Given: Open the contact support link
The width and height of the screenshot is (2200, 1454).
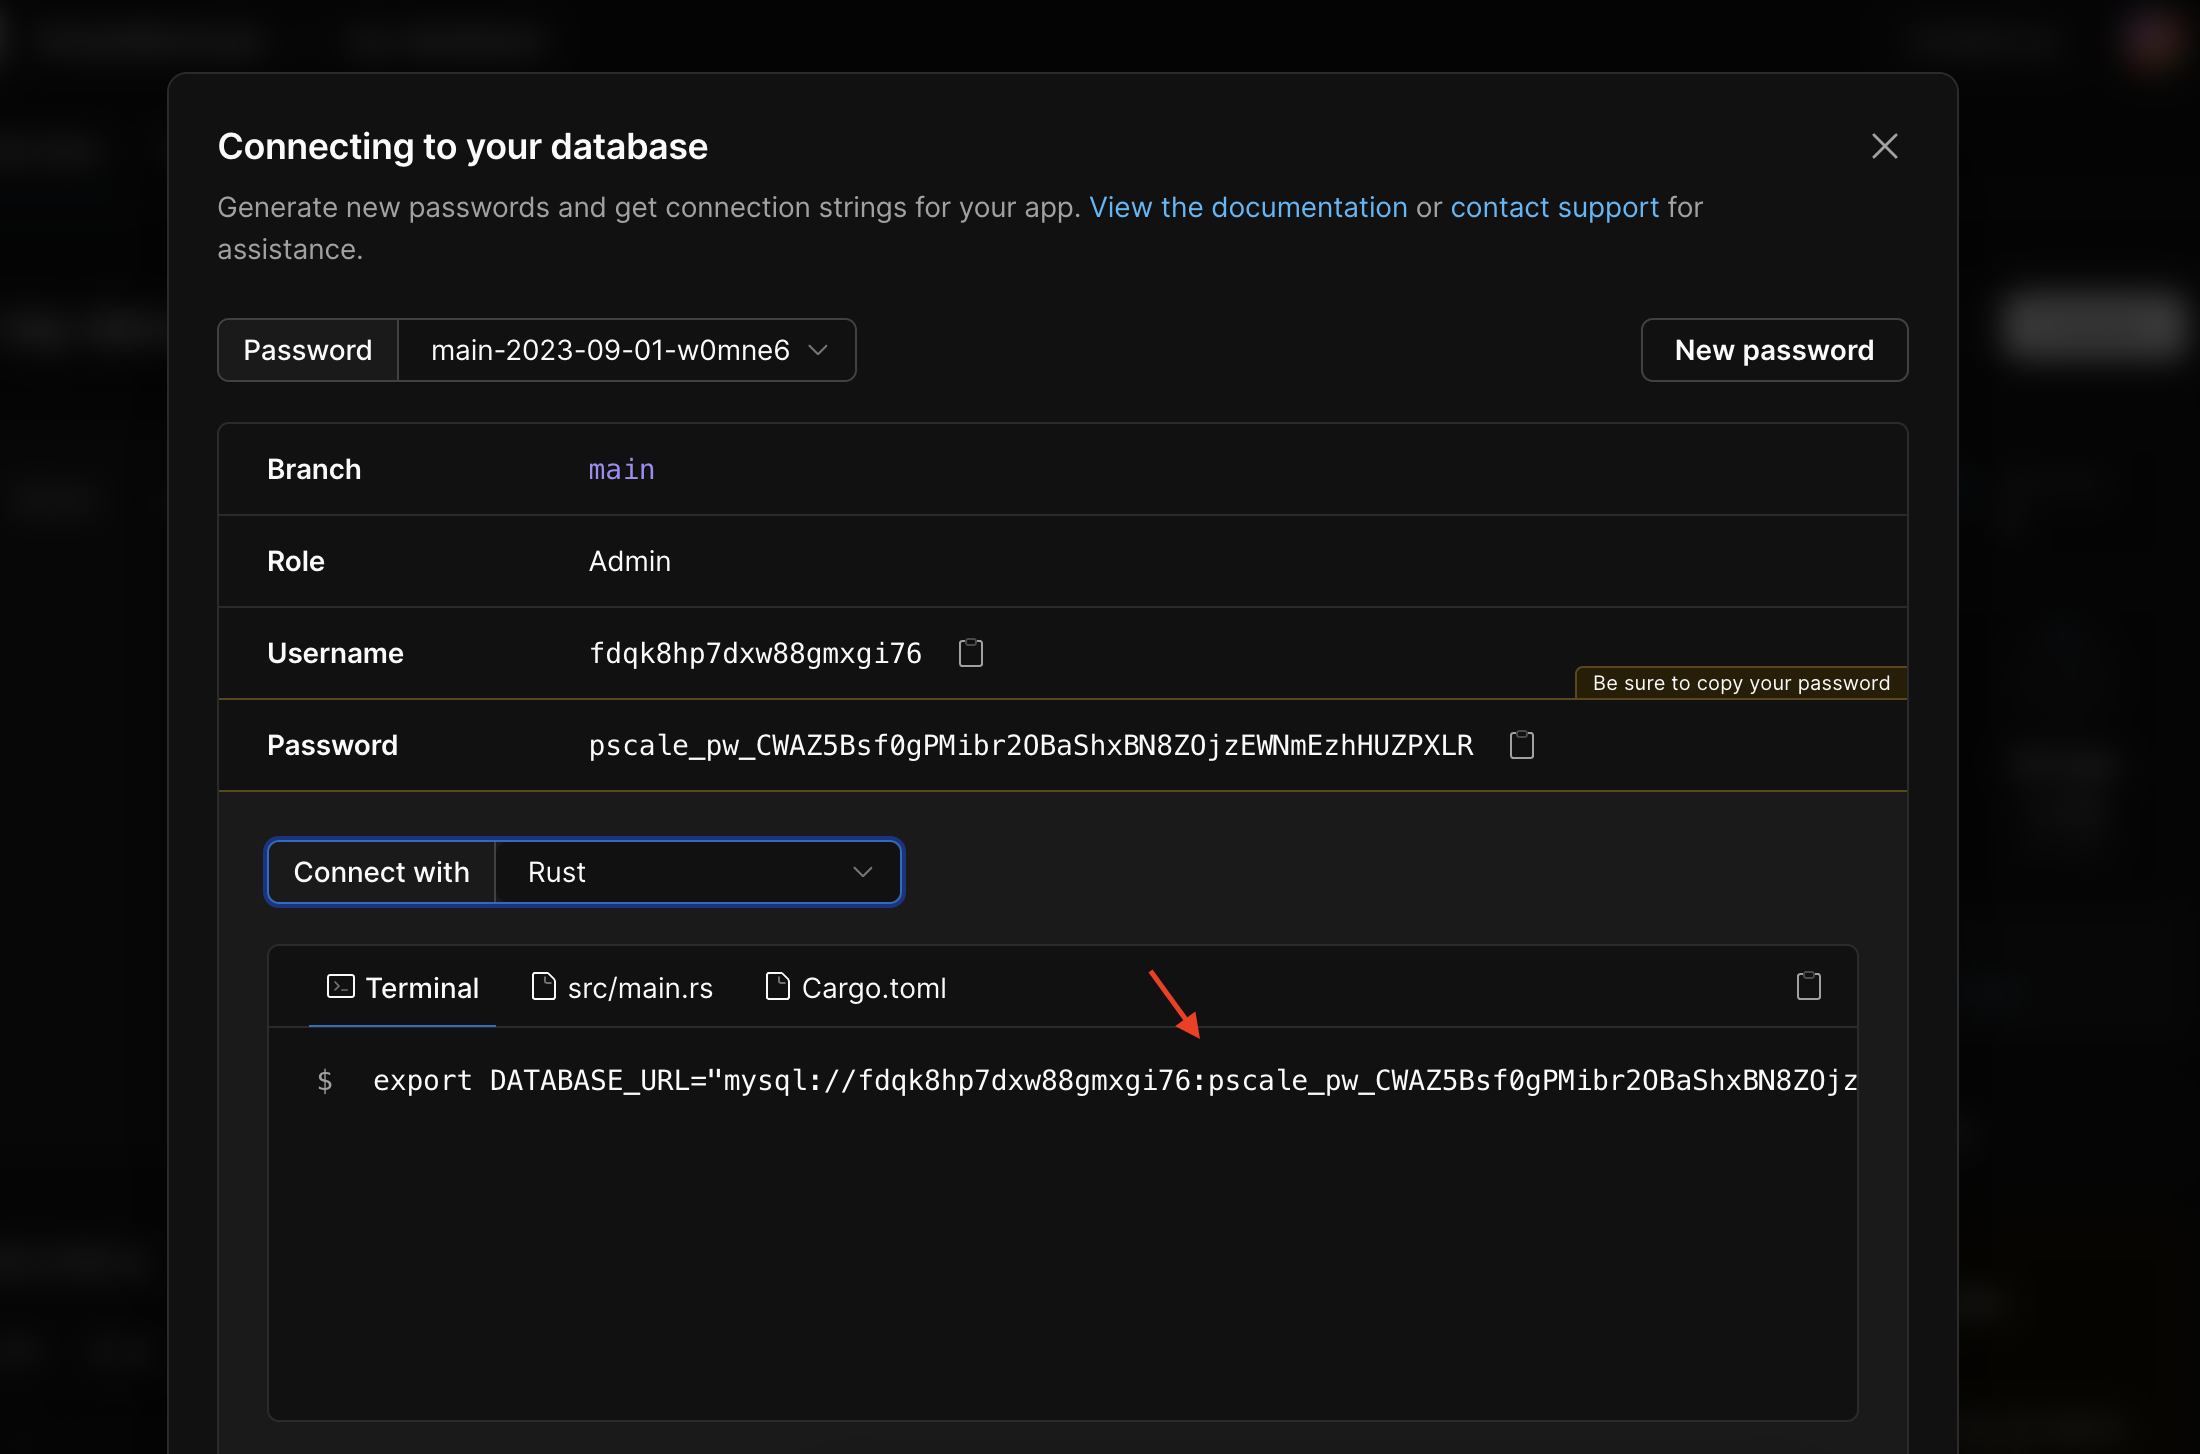Looking at the screenshot, I should pyautogui.click(x=1554, y=207).
